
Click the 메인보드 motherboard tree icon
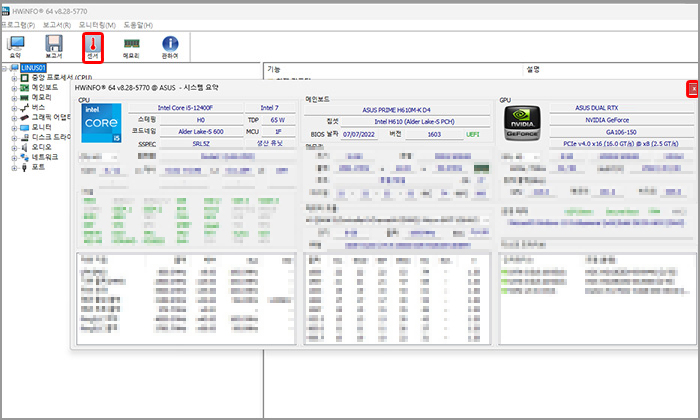[x=25, y=88]
